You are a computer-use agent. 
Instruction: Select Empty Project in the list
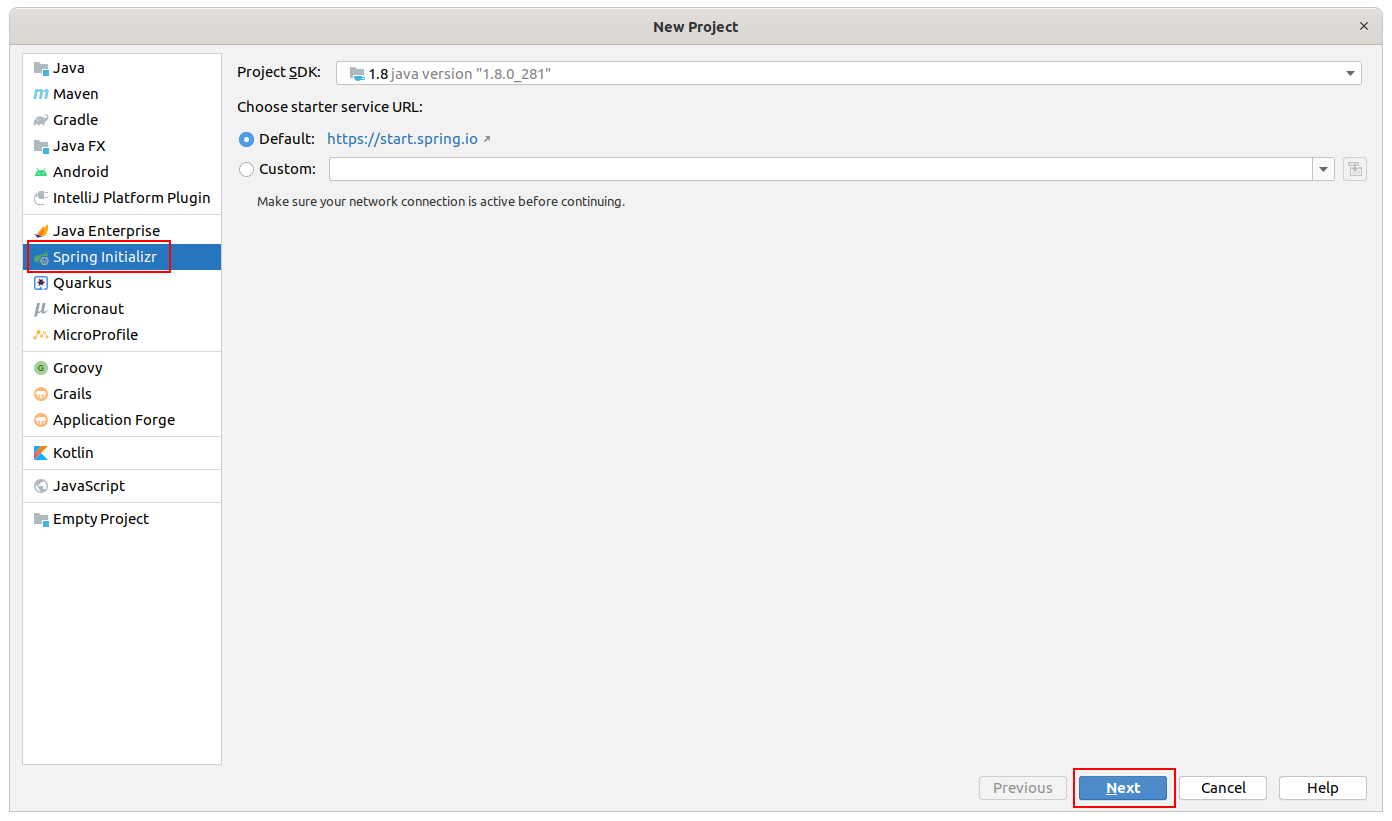(100, 519)
